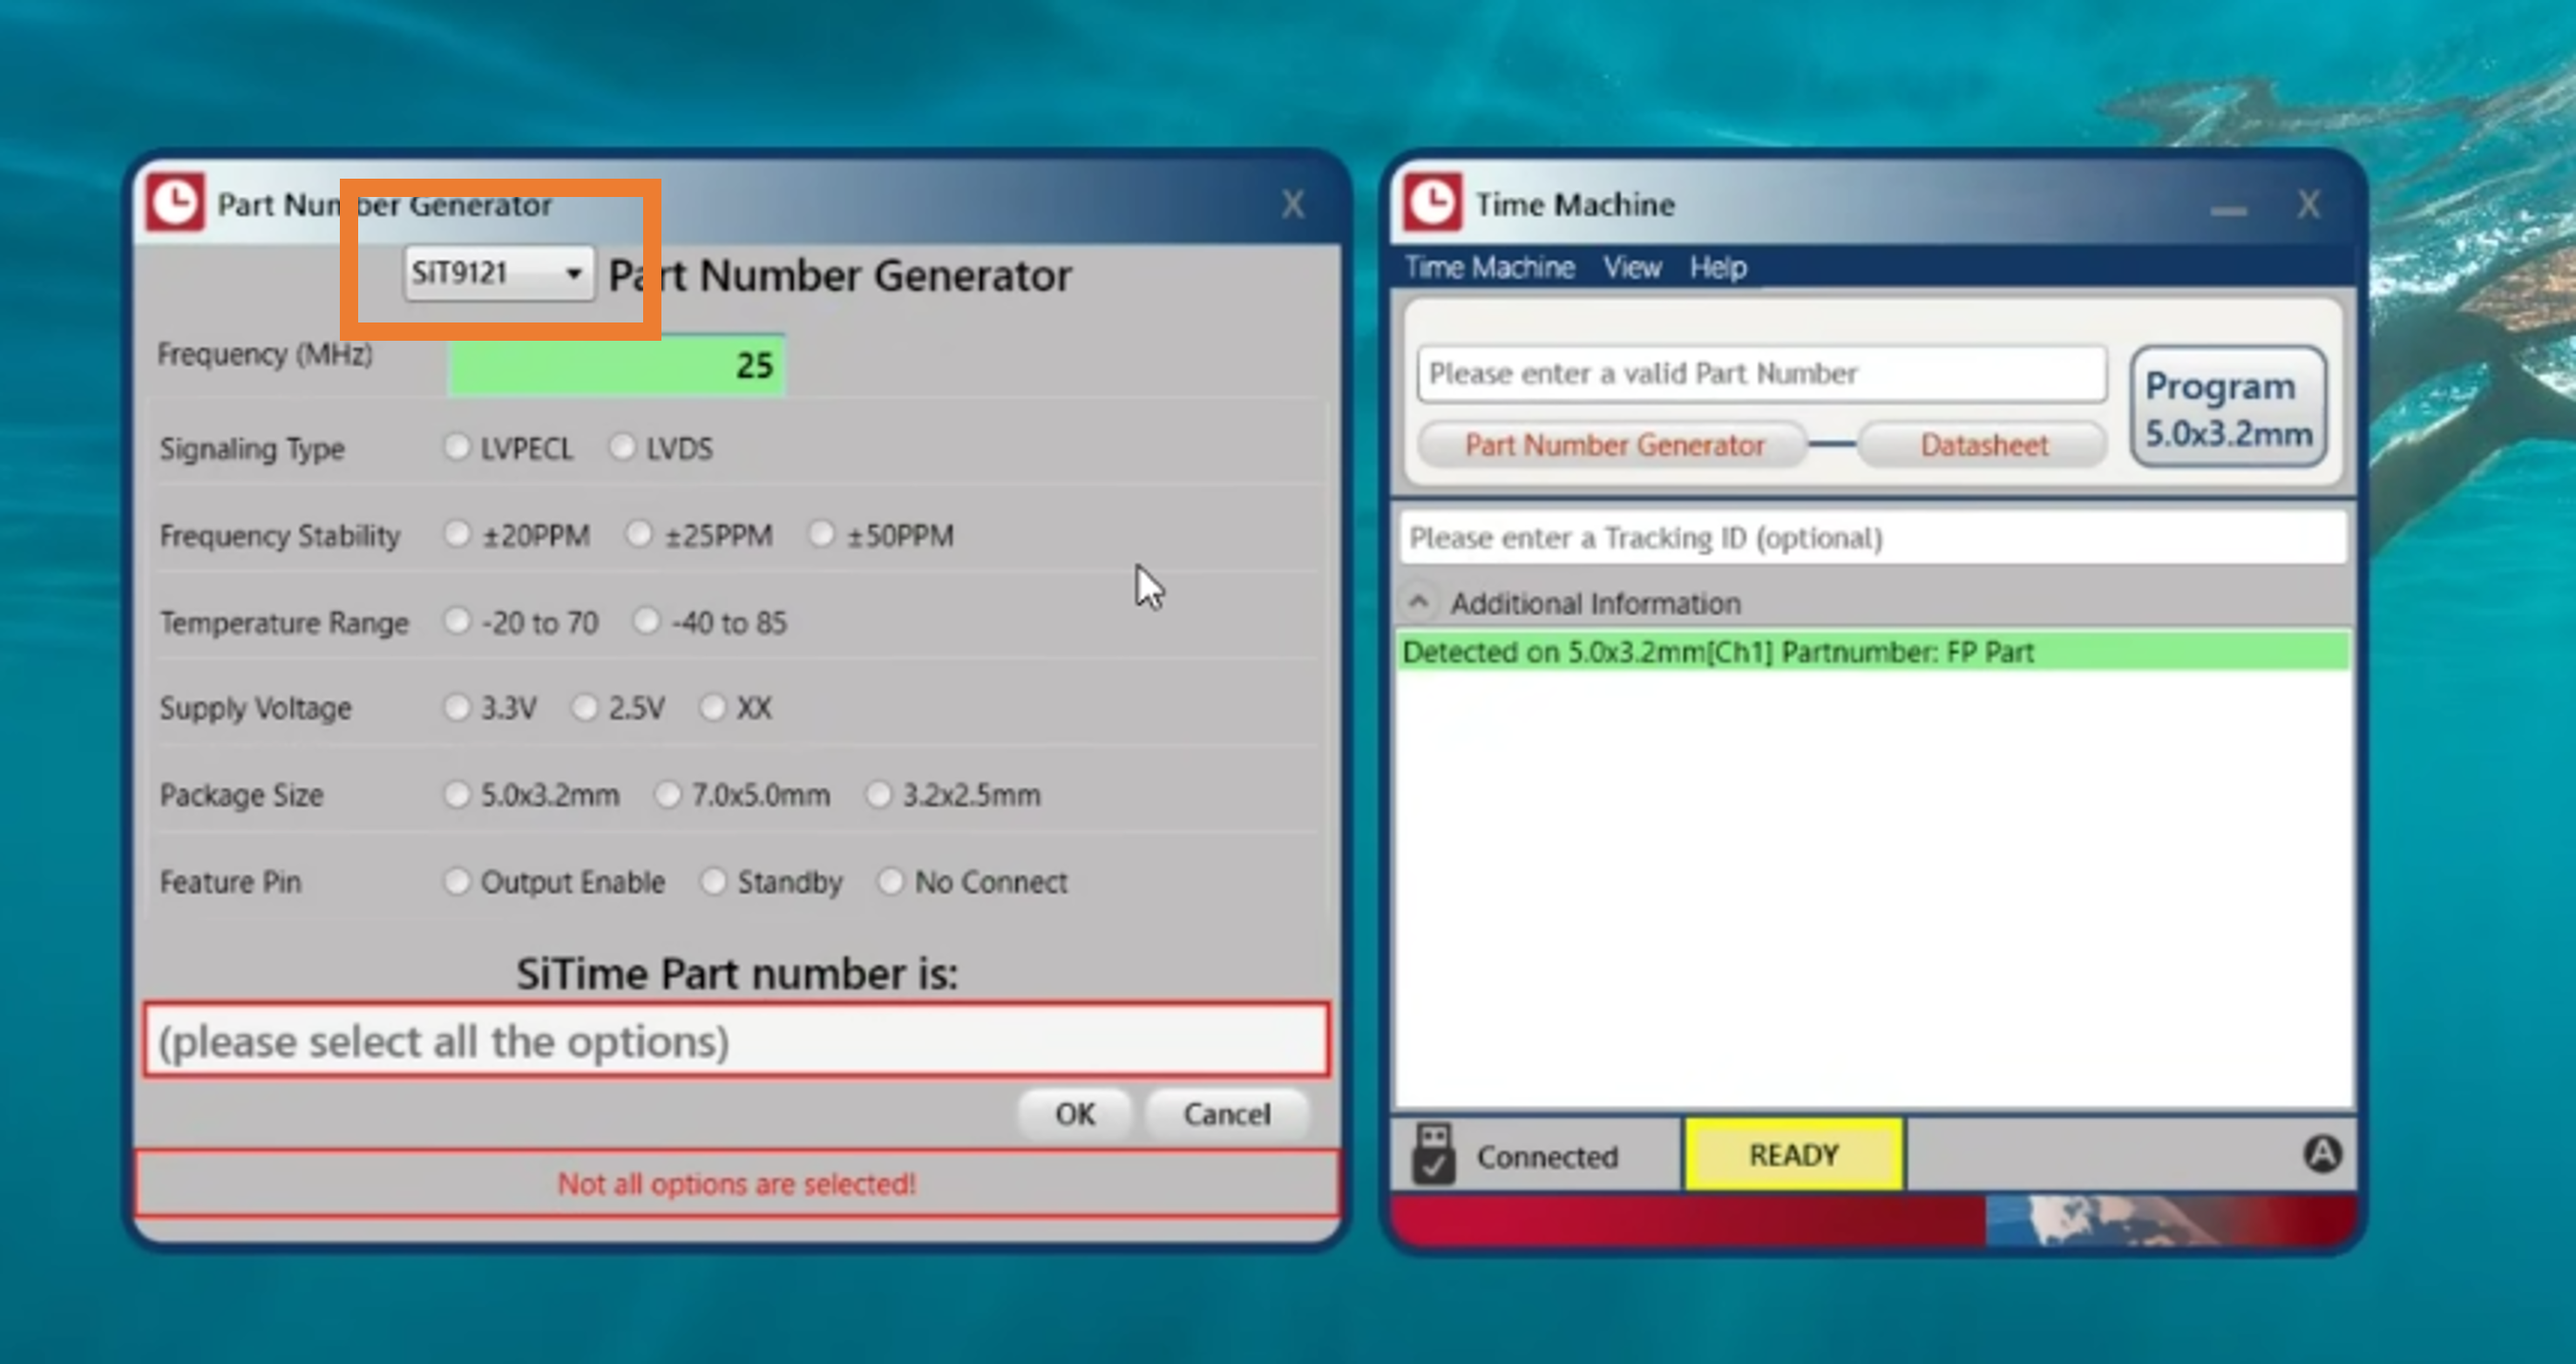Click the Tracking ID optional field
This screenshot has width=2576, height=1364.
pyautogui.click(x=1873, y=538)
